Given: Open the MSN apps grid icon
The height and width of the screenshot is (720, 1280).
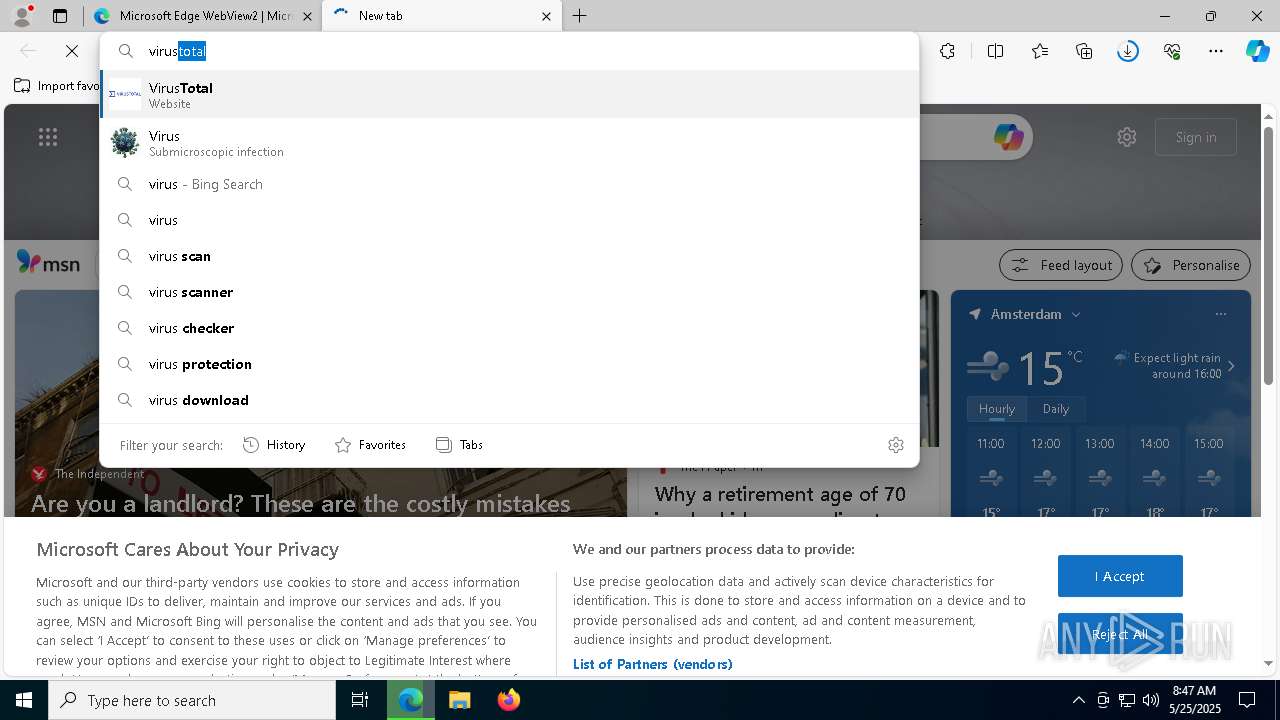Looking at the screenshot, I should click(48, 137).
